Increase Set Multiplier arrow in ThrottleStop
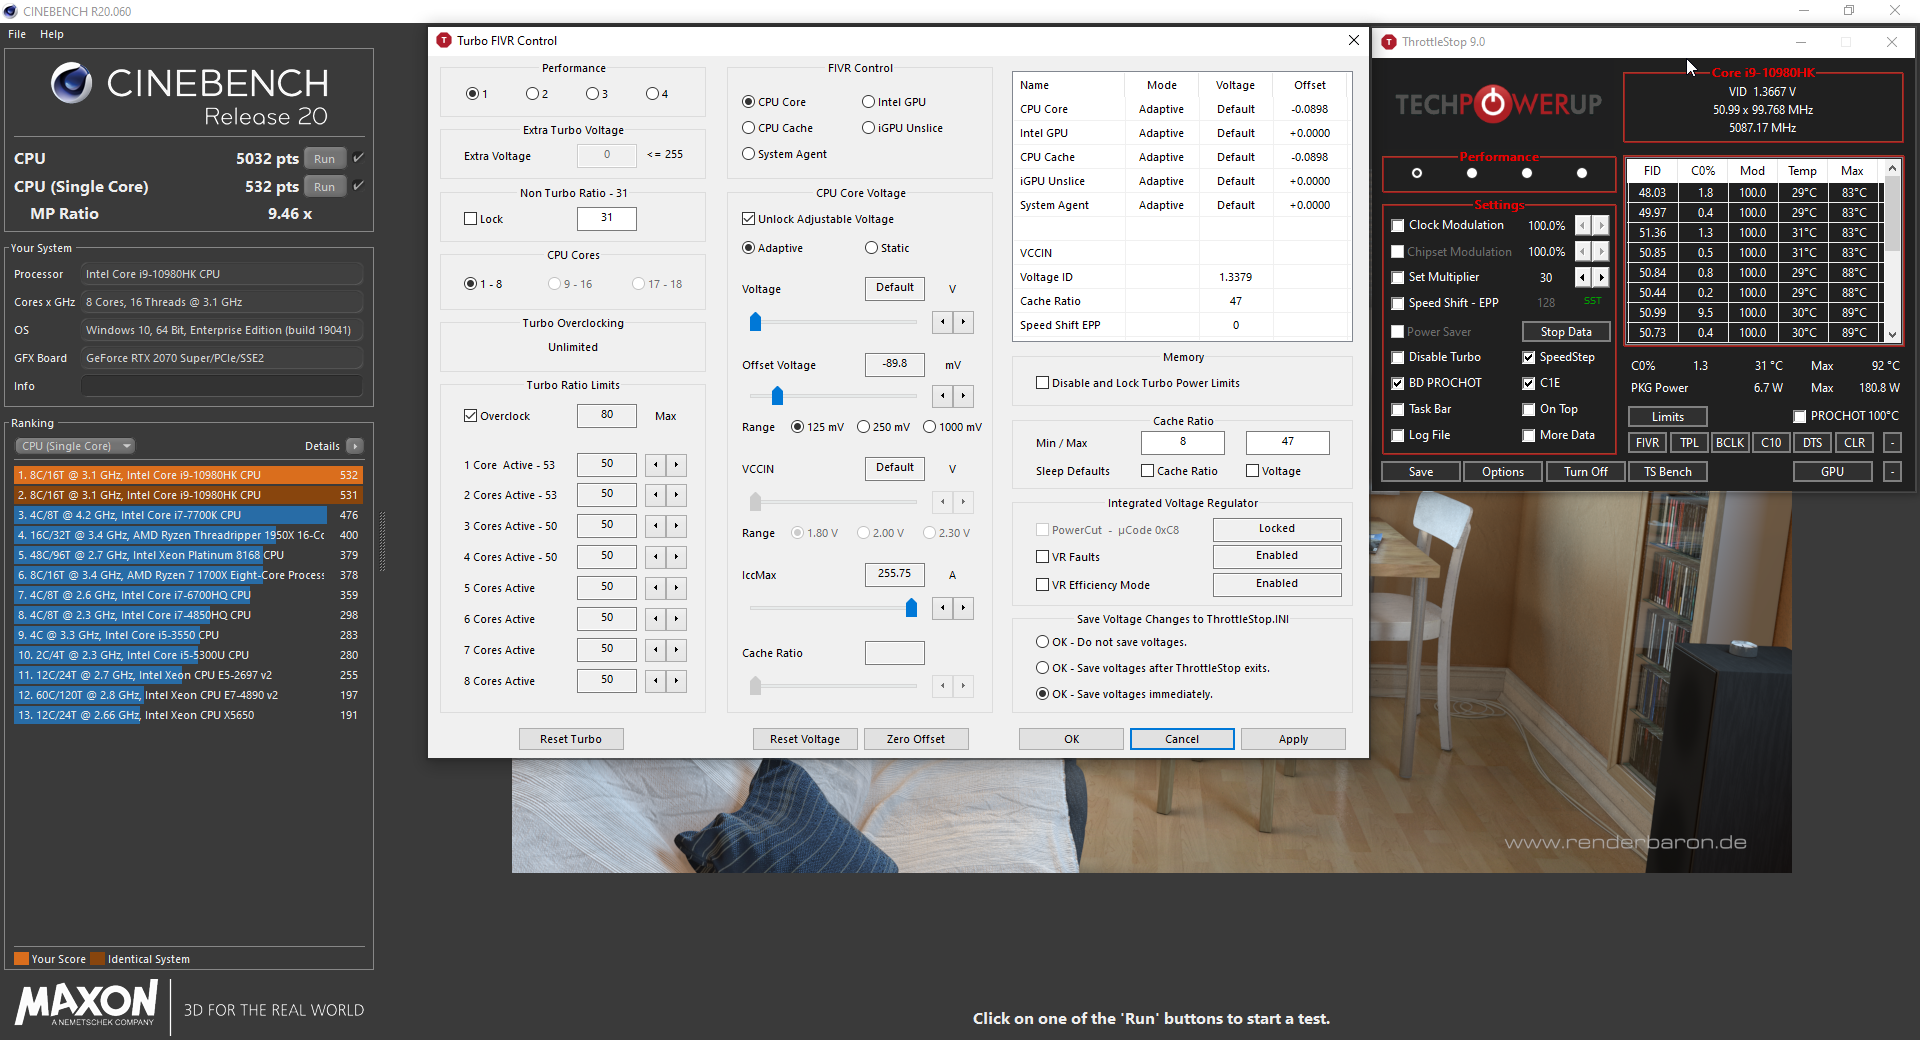This screenshot has width=1920, height=1040. pos(1602,277)
